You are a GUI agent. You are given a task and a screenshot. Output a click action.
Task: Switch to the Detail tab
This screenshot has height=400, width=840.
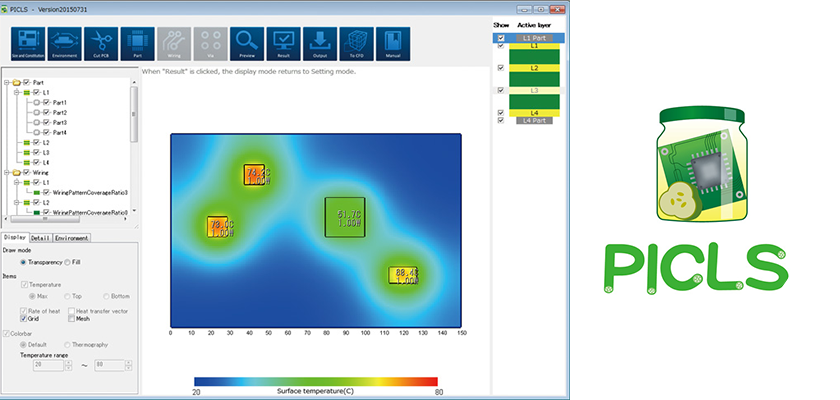tap(40, 238)
